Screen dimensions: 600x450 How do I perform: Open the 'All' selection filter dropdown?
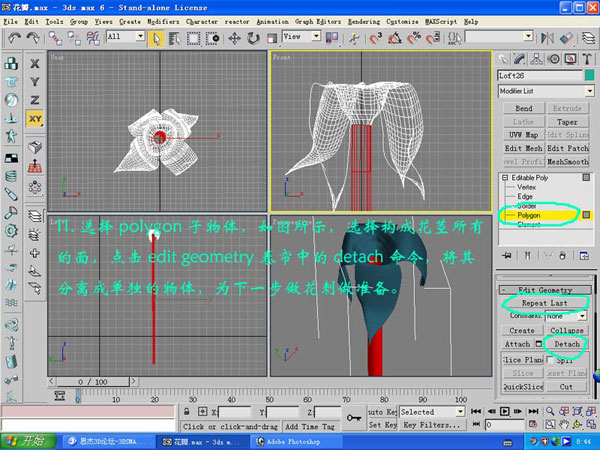pos(140,36)
